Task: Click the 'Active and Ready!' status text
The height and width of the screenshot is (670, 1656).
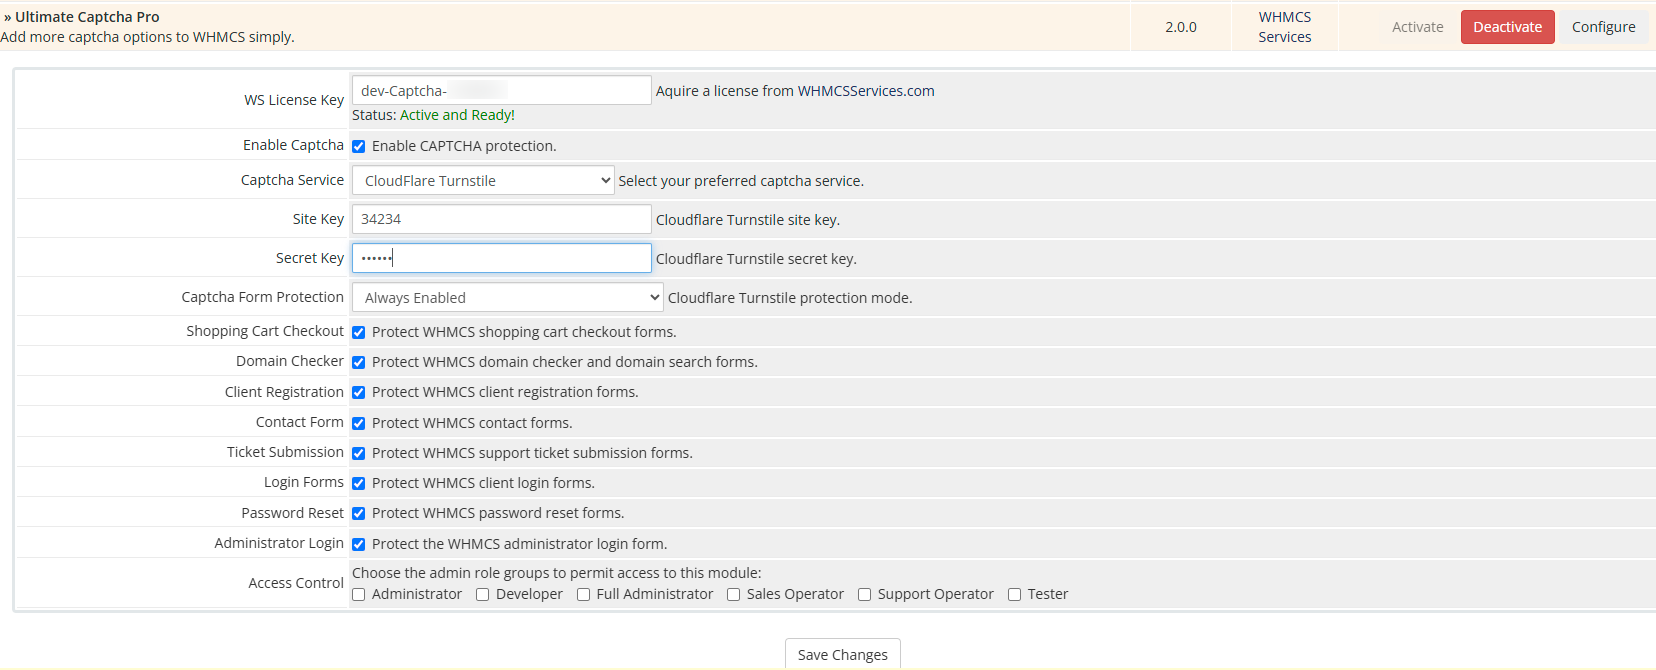Action: pyautogui.click(x=457, y=115)
